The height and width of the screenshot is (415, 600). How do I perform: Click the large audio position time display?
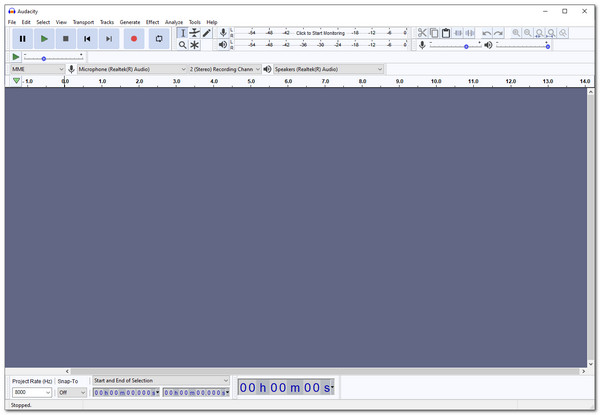[x=286, y=387]
